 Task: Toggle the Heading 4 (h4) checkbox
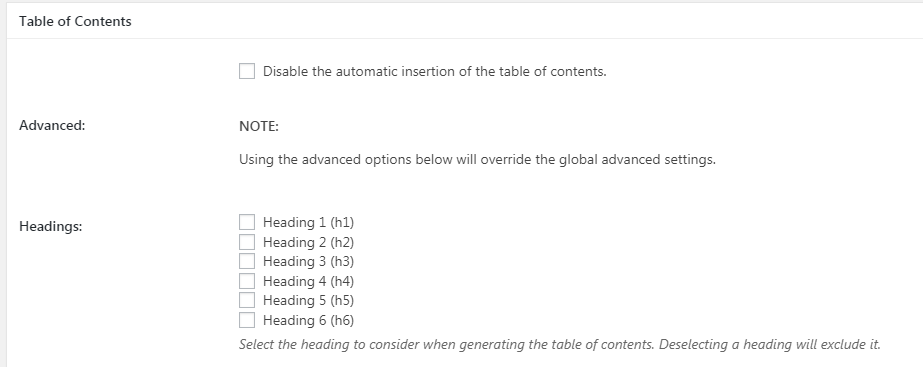point(247,280)
